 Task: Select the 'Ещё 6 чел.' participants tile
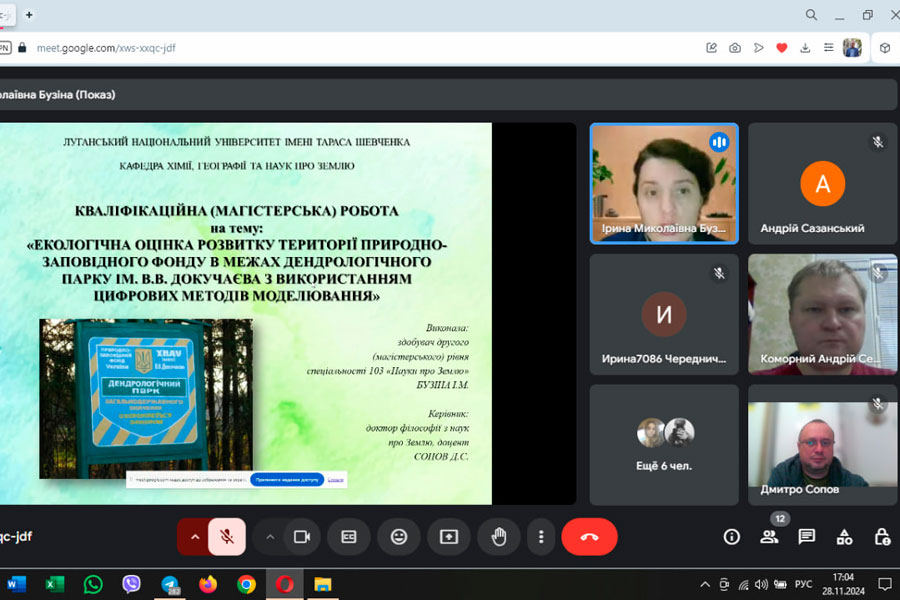tap(664, 444)
